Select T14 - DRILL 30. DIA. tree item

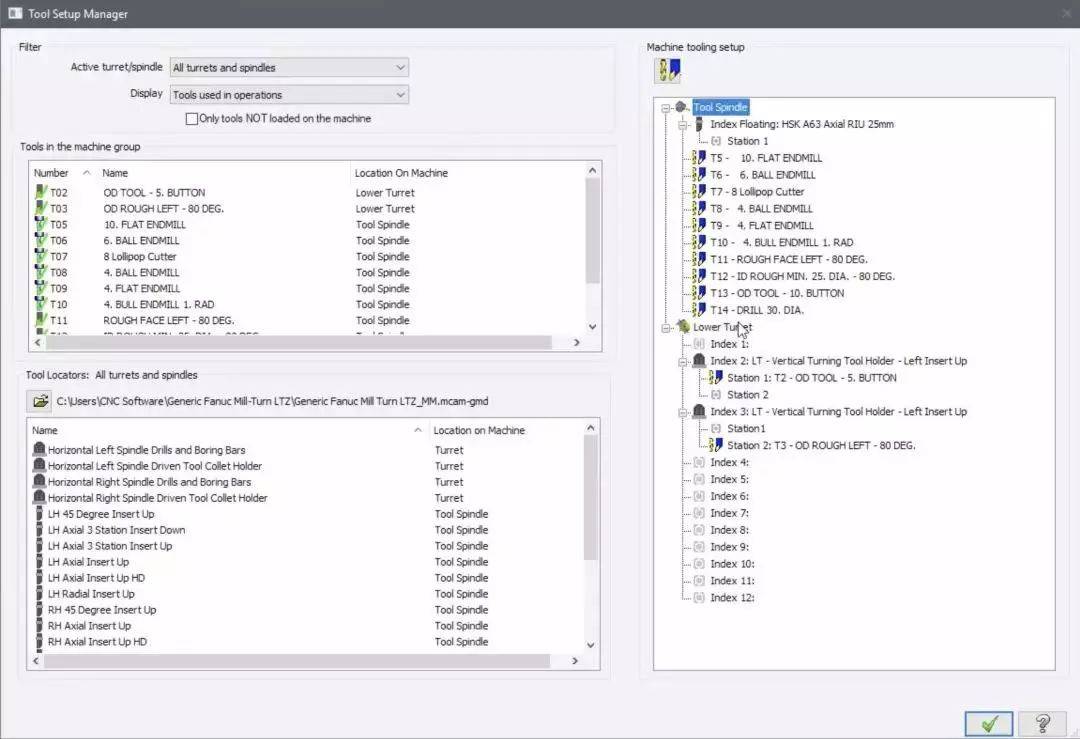(757, 310)
